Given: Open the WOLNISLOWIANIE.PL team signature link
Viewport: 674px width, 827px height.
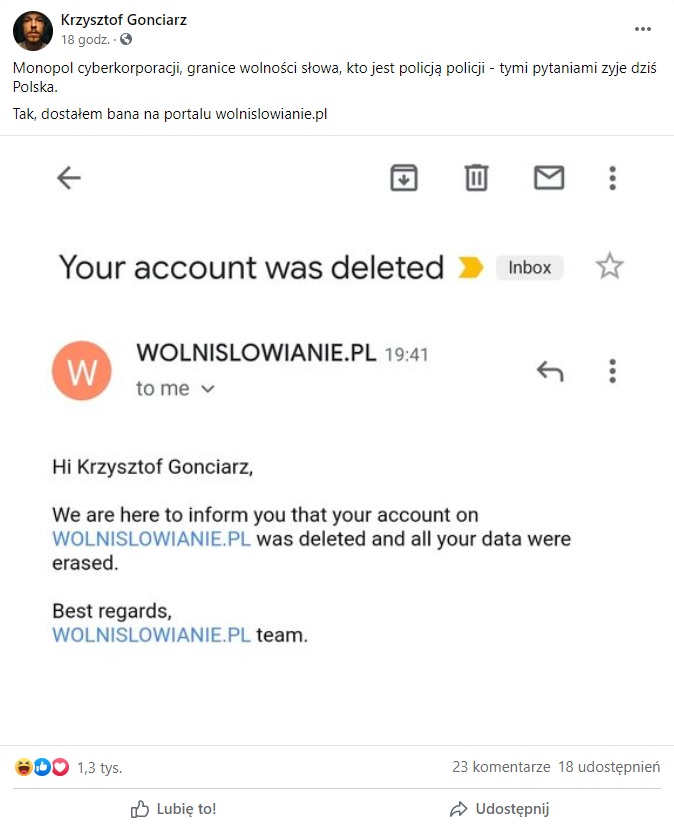Looking at the screenshot, I should 151,635.
